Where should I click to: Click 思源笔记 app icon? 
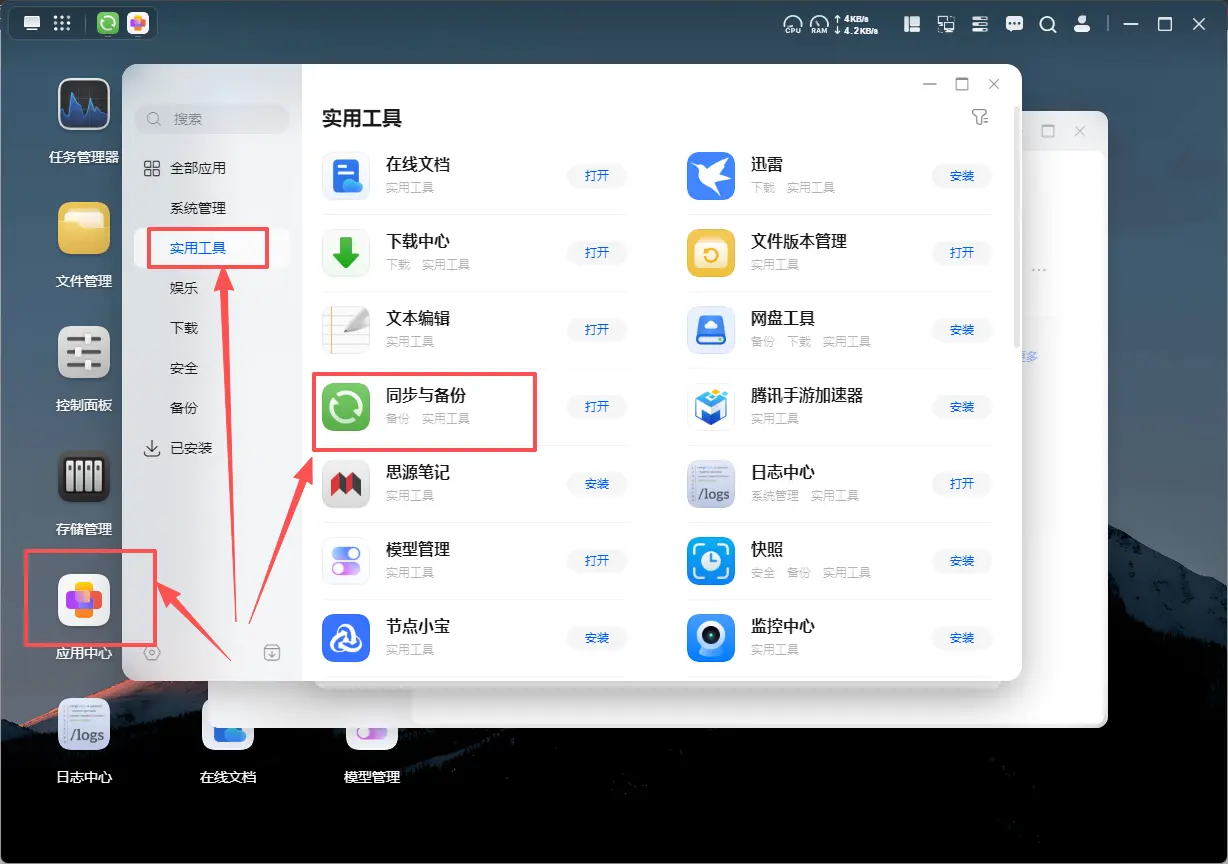(346, 484)
